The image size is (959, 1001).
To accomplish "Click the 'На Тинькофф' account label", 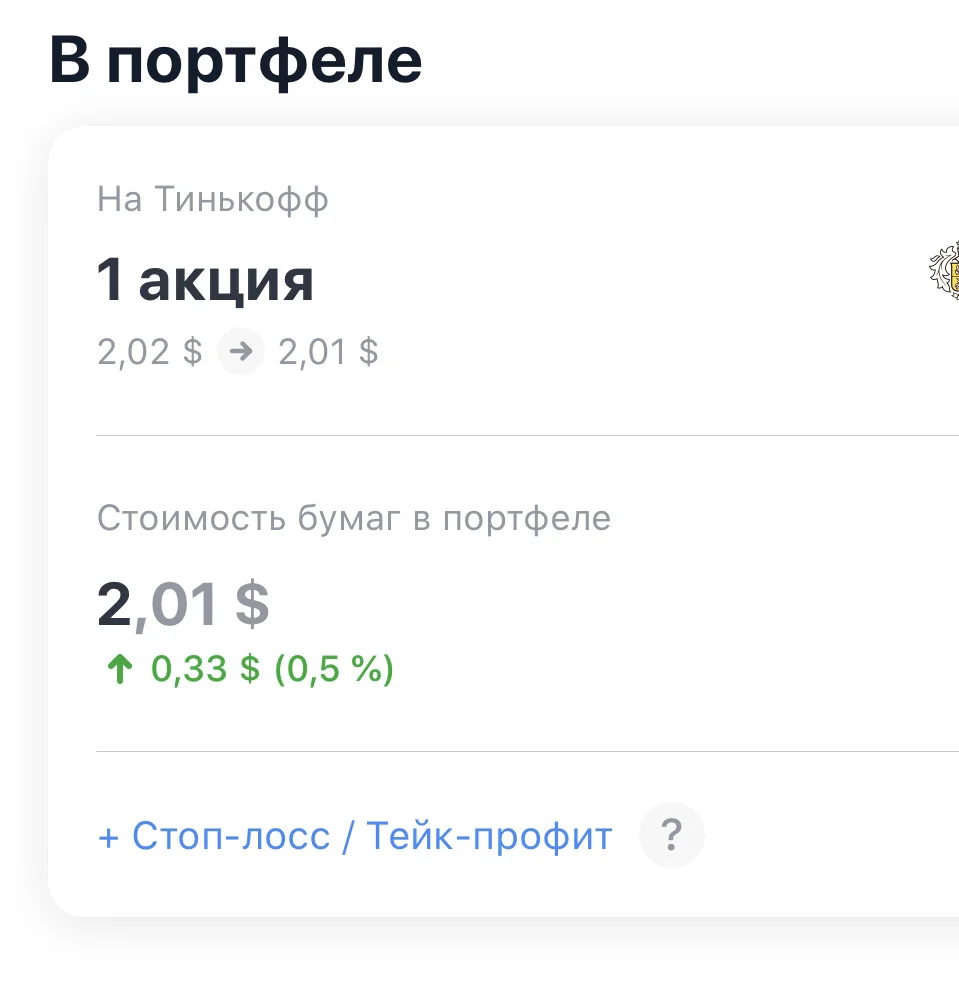I will [x=213, y=199].
